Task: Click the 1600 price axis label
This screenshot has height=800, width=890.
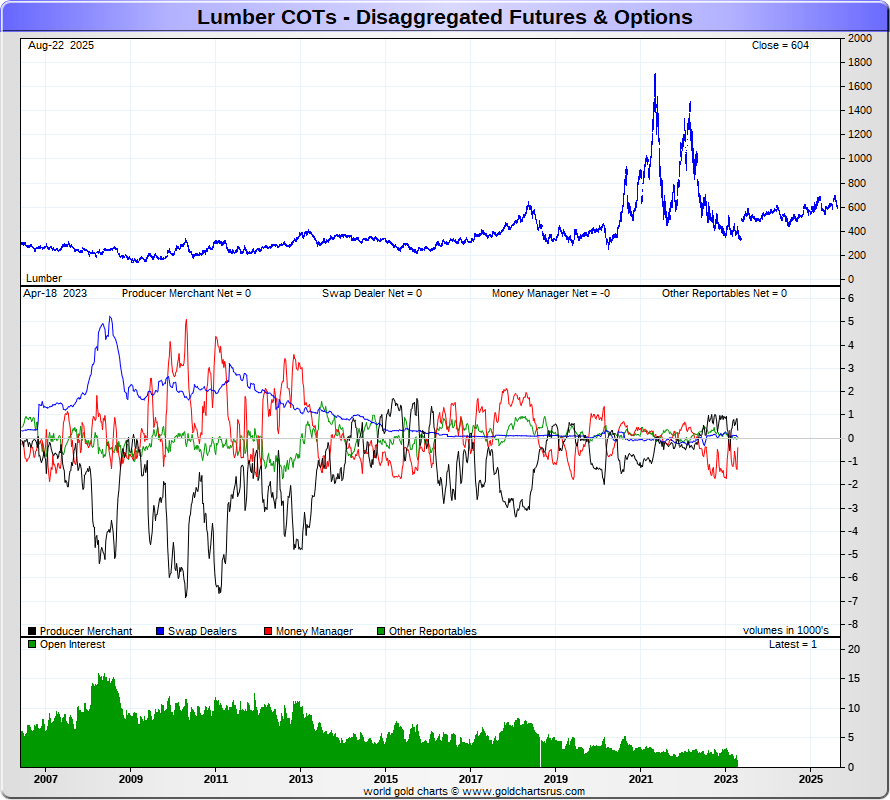Action: [860, 86]
